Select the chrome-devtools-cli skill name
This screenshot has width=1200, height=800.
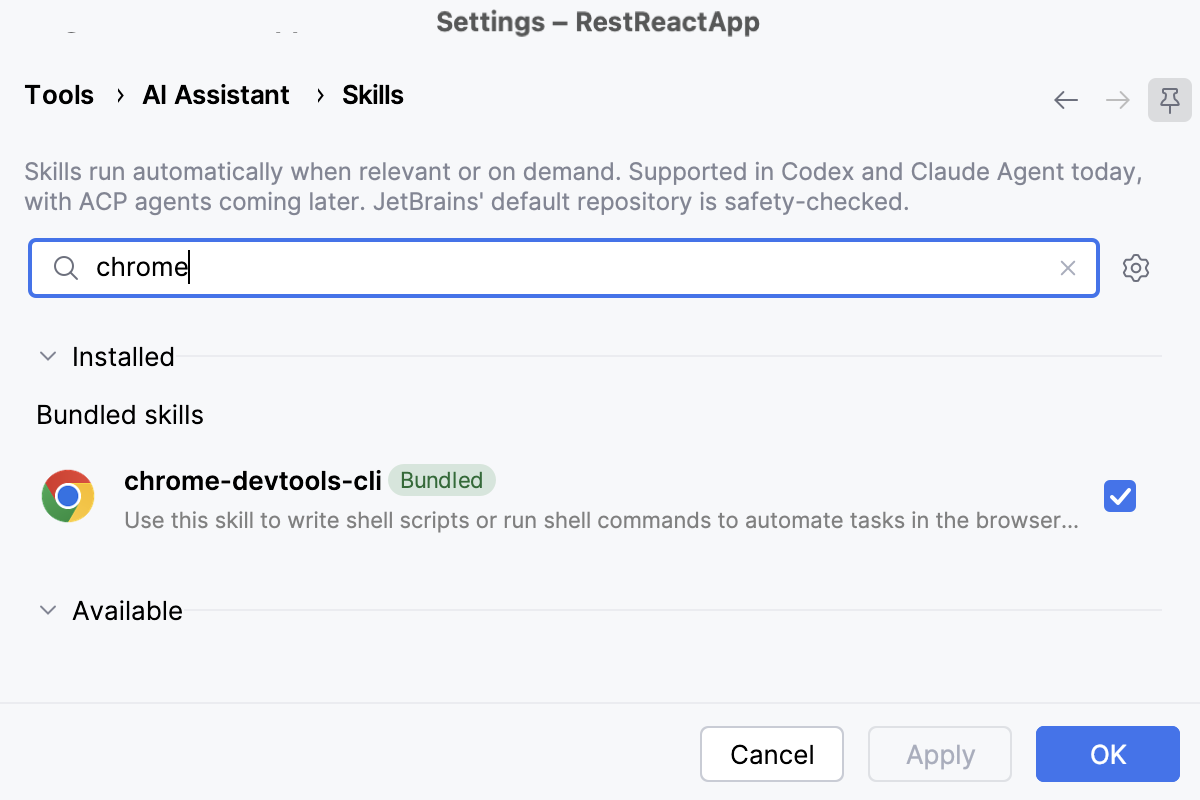pyautogui.click(x=253, y=481)
